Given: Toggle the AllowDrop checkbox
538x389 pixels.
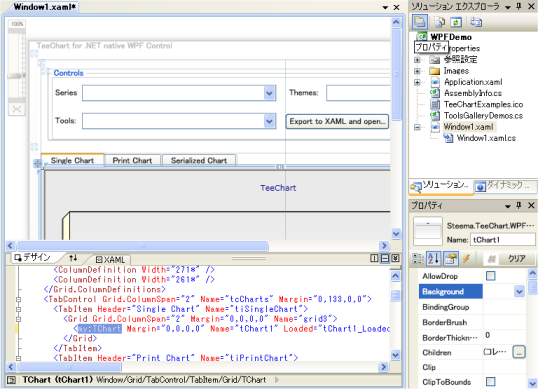Looking at the screenshot, I should (491, 276).
